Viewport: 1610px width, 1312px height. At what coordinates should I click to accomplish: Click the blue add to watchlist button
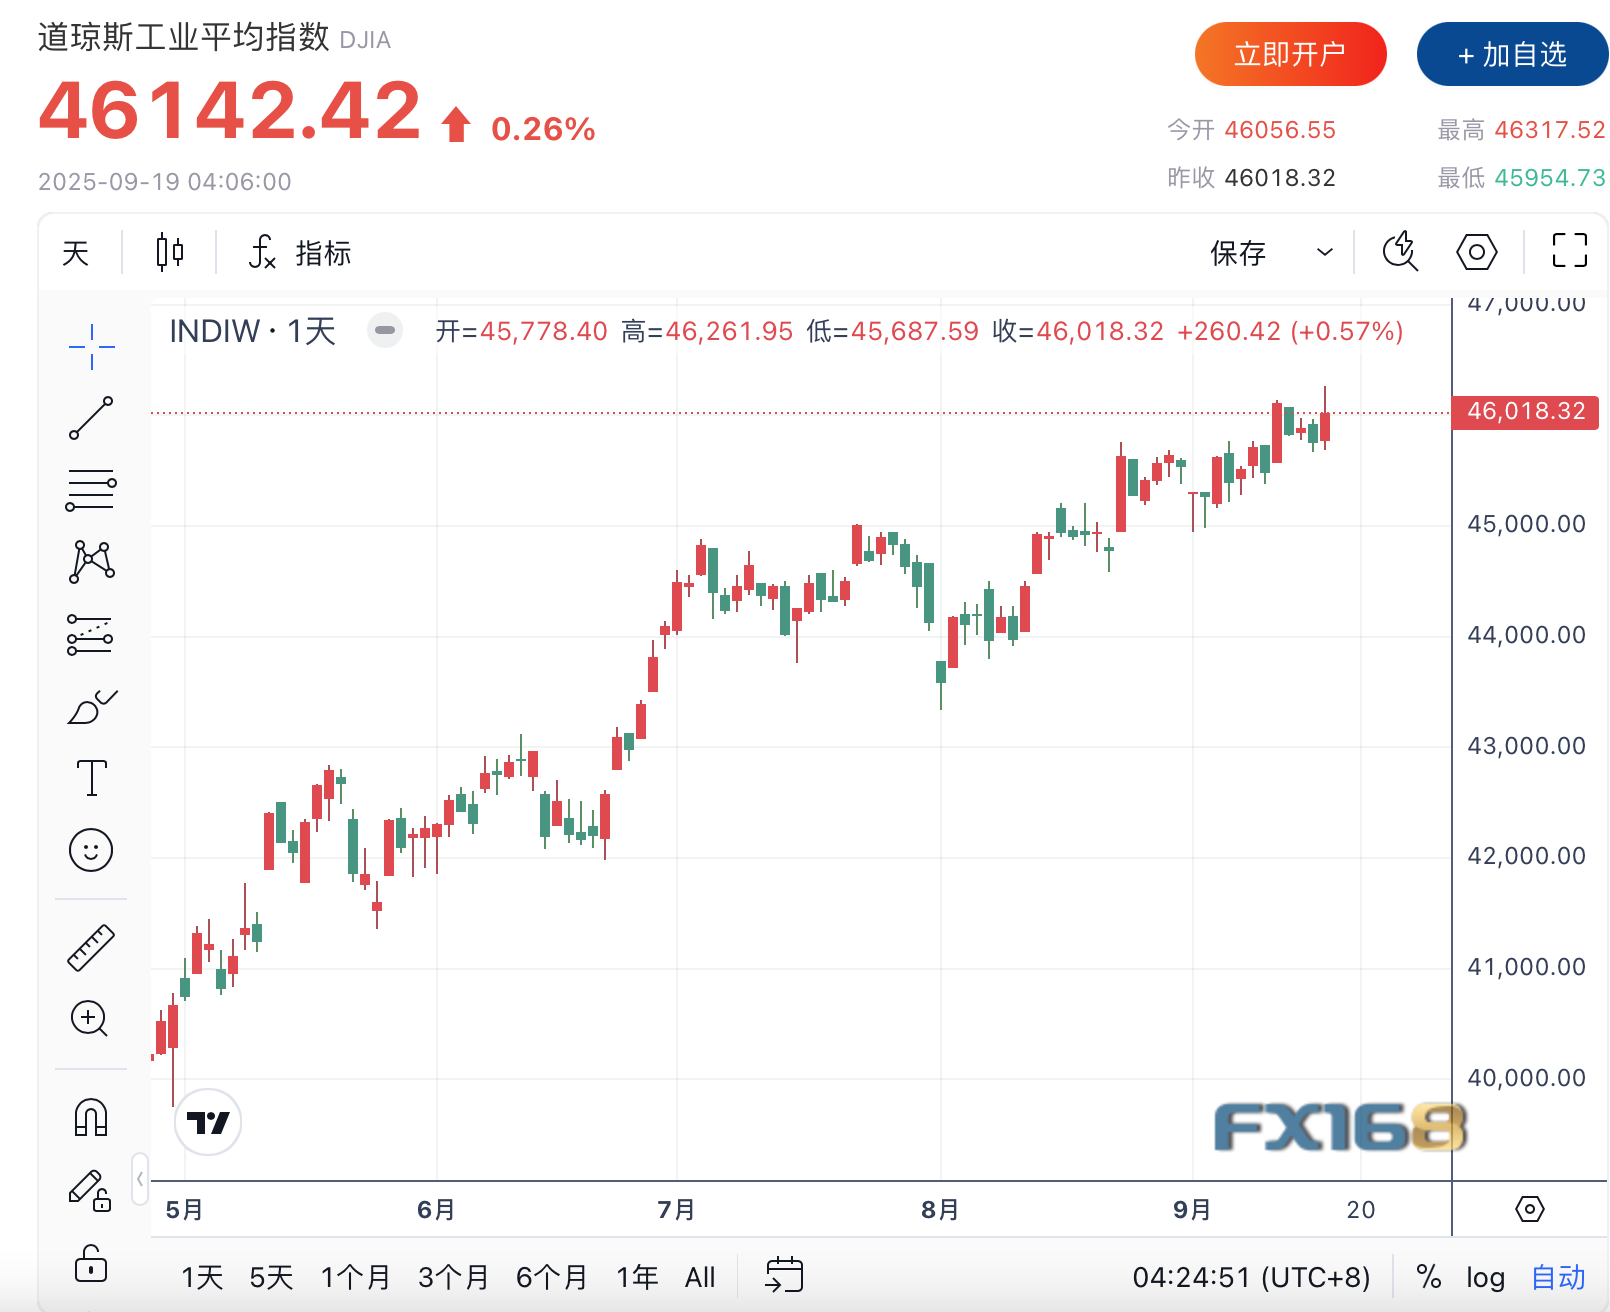1512,54
